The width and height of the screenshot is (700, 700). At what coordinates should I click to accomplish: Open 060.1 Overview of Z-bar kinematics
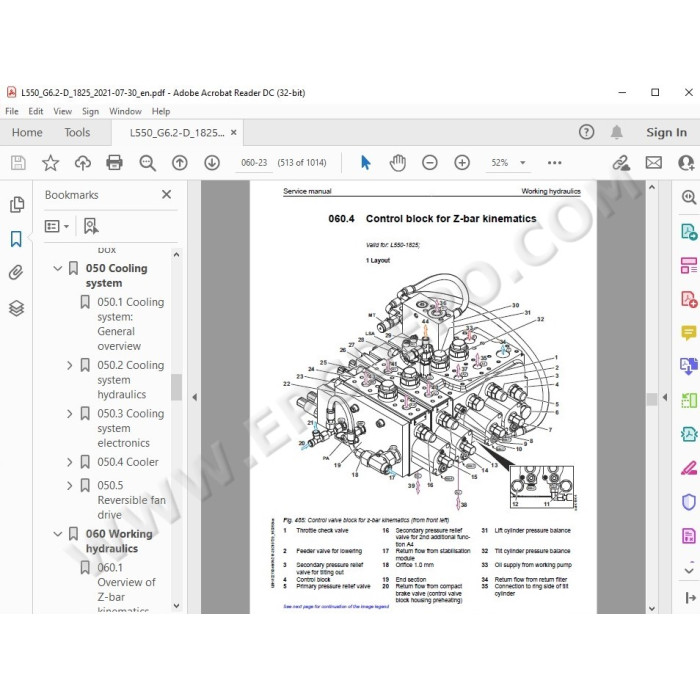(126, 587)
